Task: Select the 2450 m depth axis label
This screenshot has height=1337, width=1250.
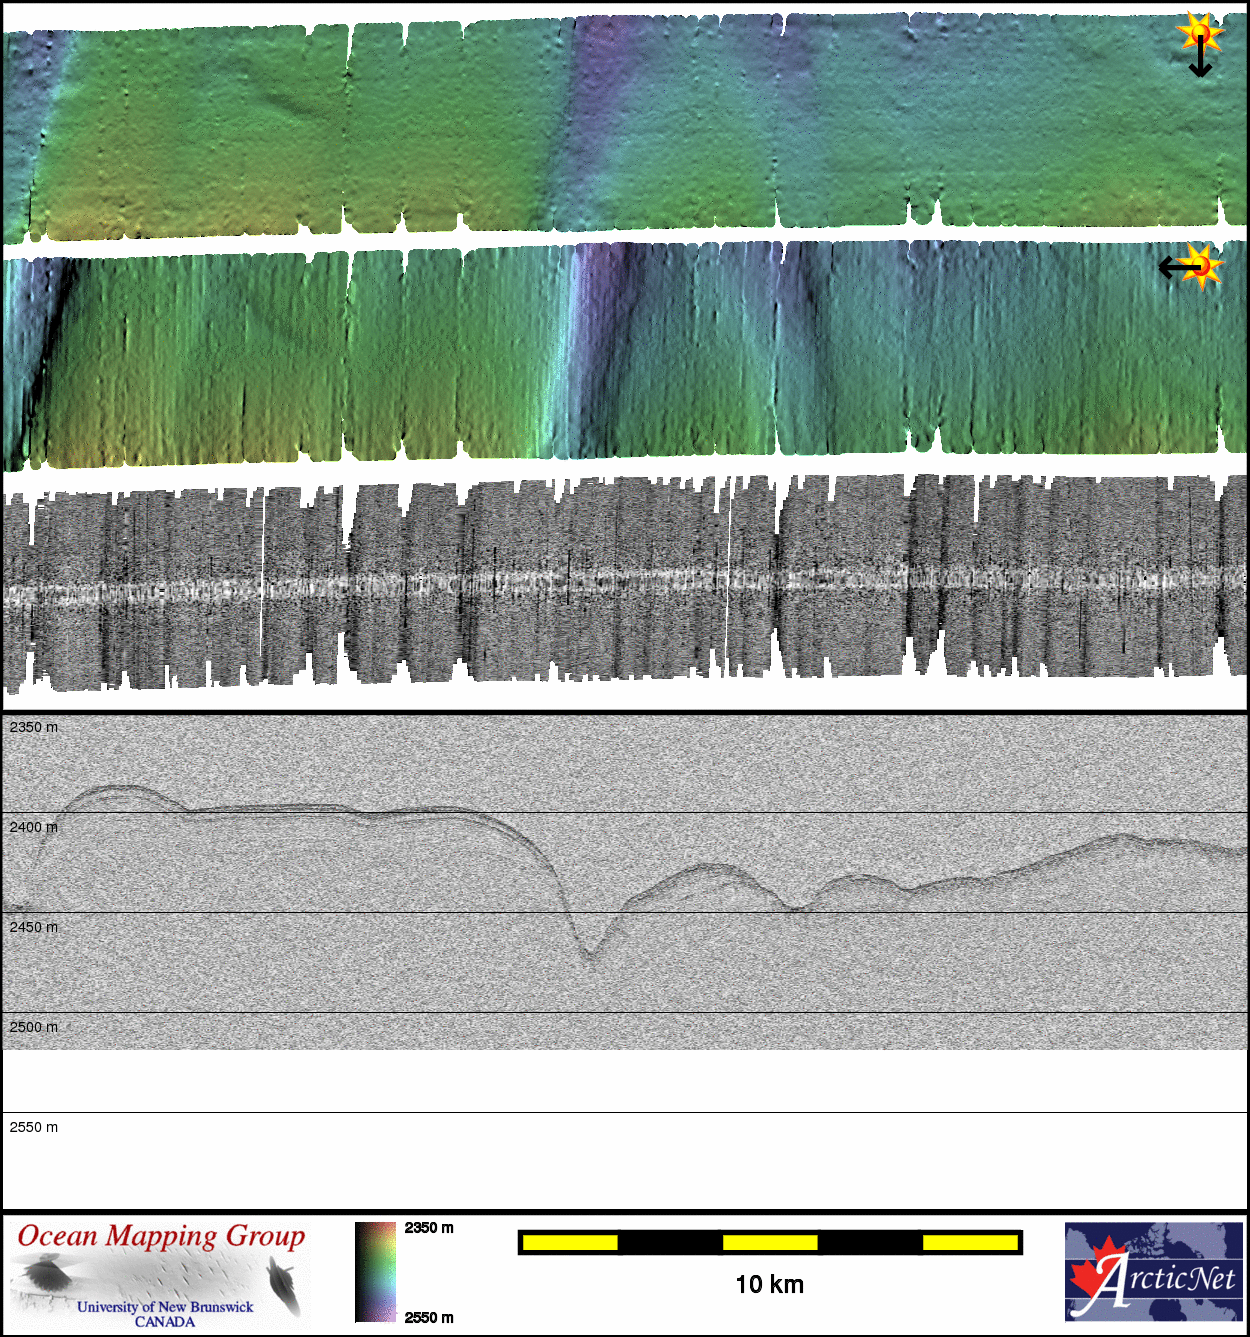Action: coord(34,927)
